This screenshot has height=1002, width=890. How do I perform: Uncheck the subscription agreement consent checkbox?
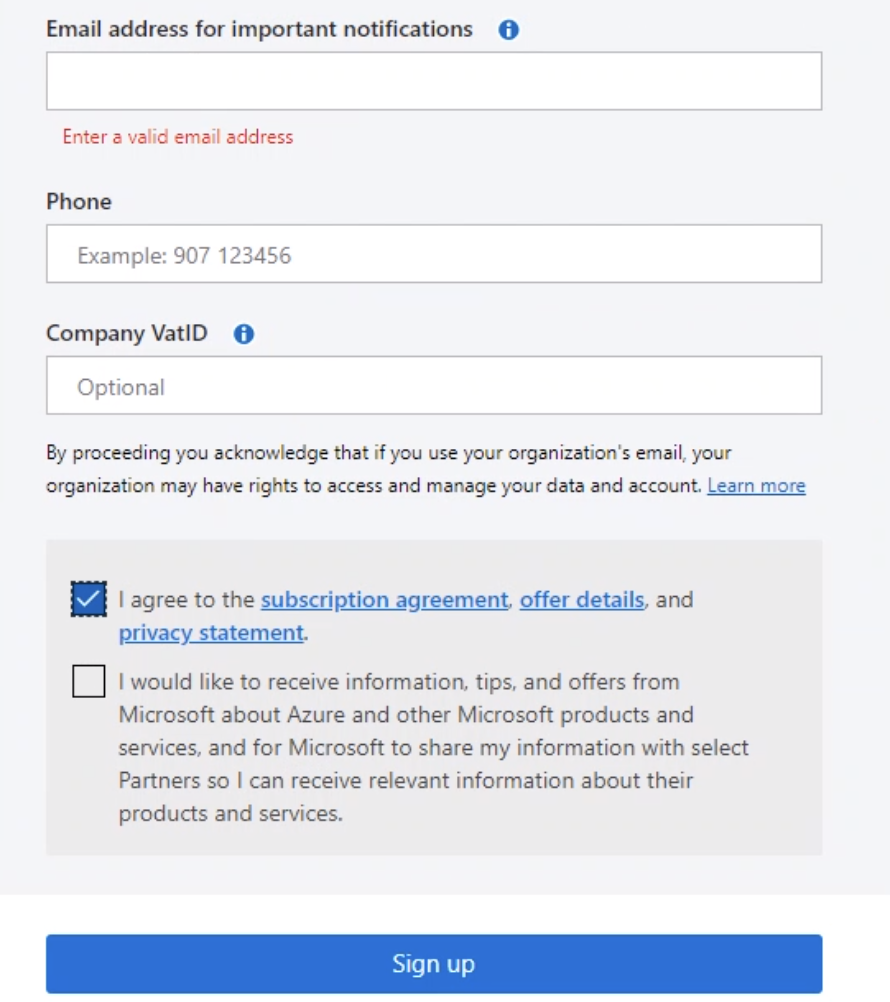tap(88, 600)
